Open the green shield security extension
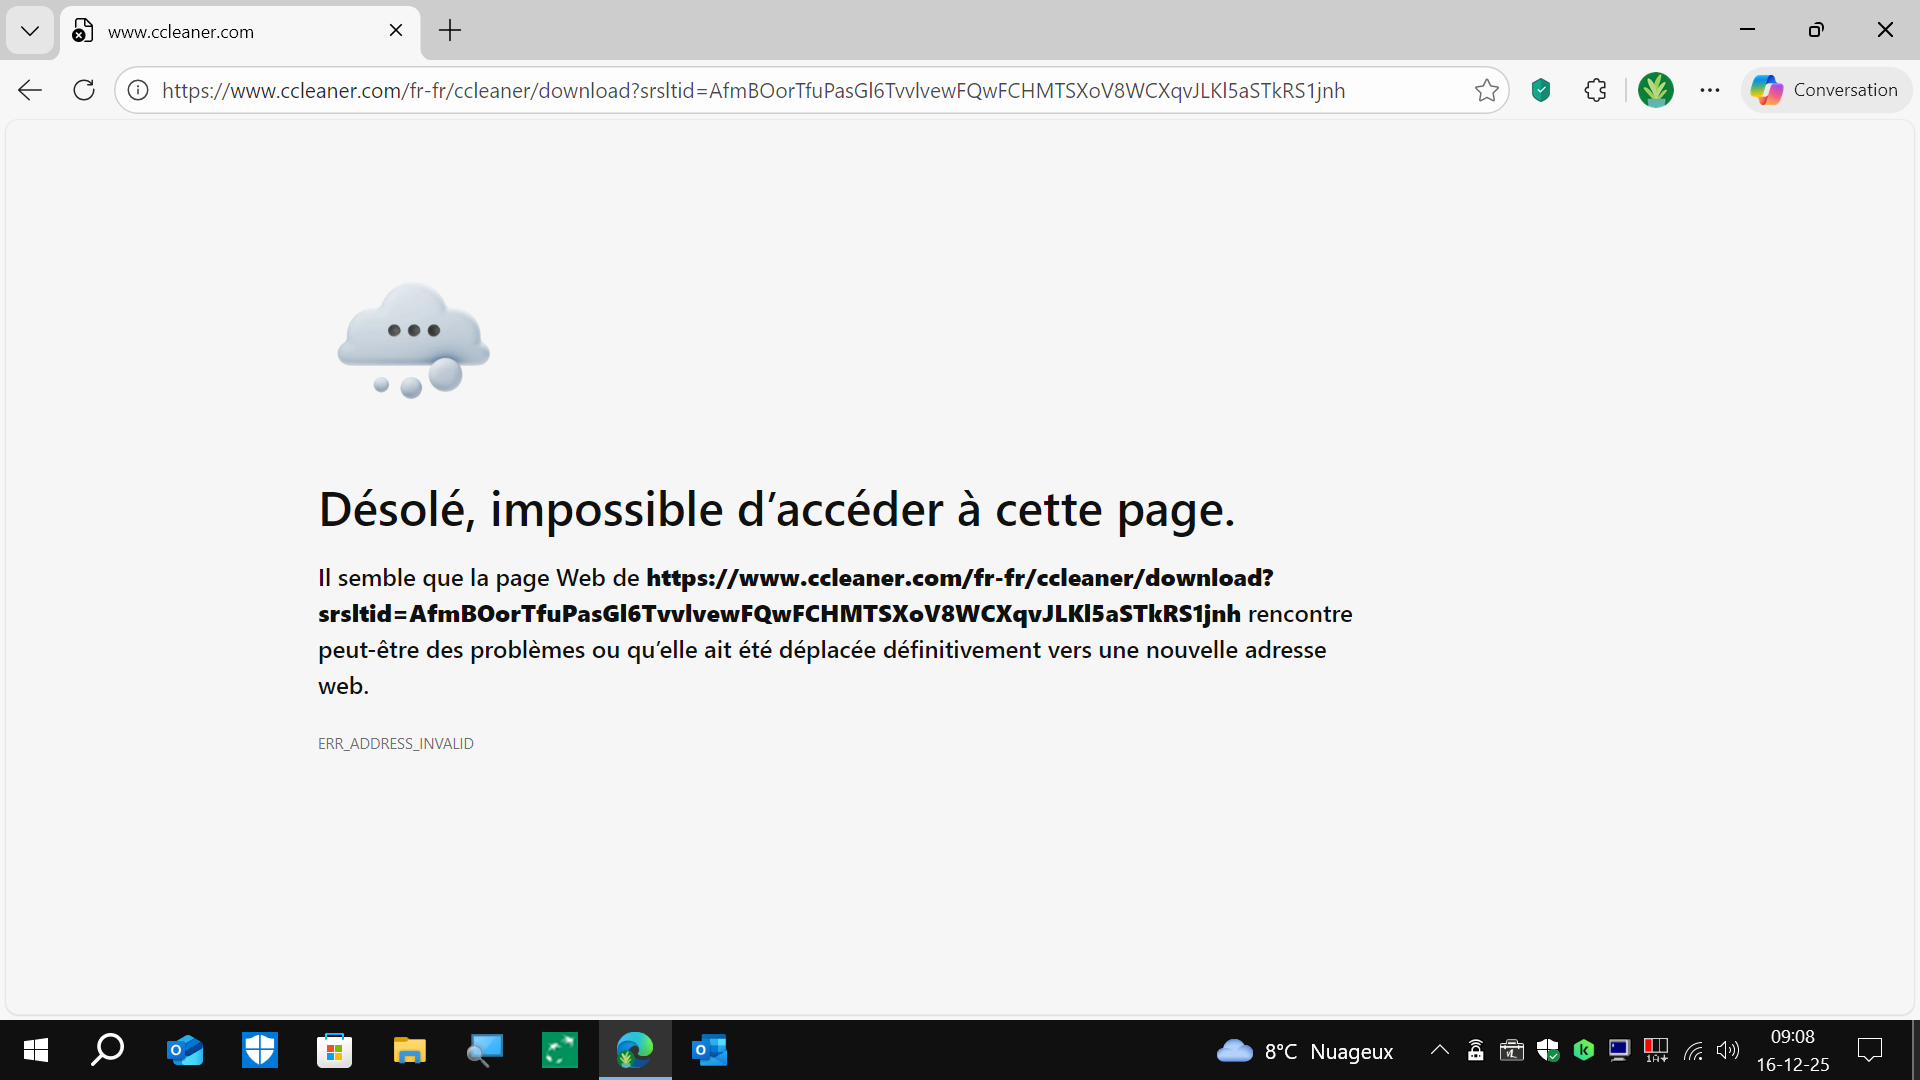This screenshot has height=1080, width=1920. click(x=1541, y=90)
